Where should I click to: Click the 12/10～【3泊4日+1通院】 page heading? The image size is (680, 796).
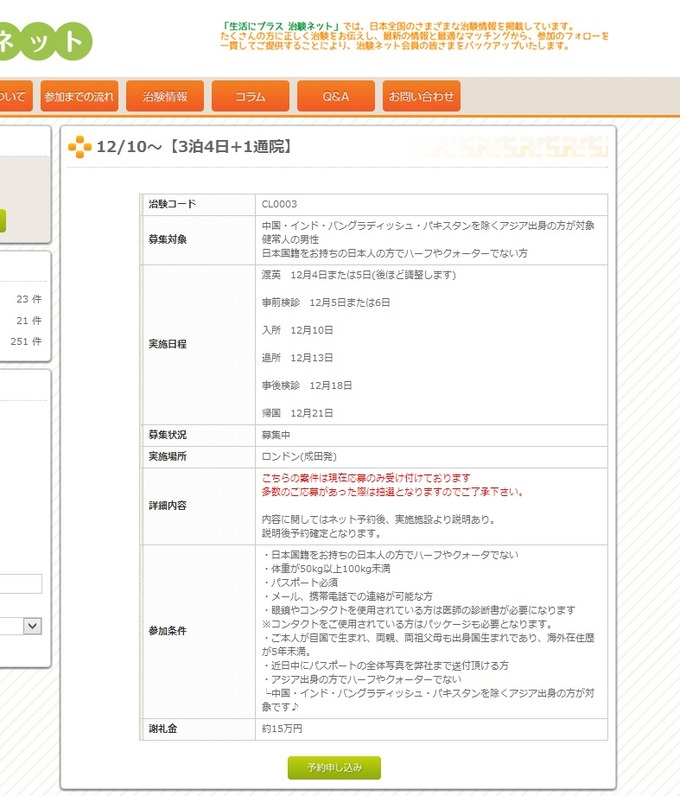pyautogui.click(x=195, y=147)
